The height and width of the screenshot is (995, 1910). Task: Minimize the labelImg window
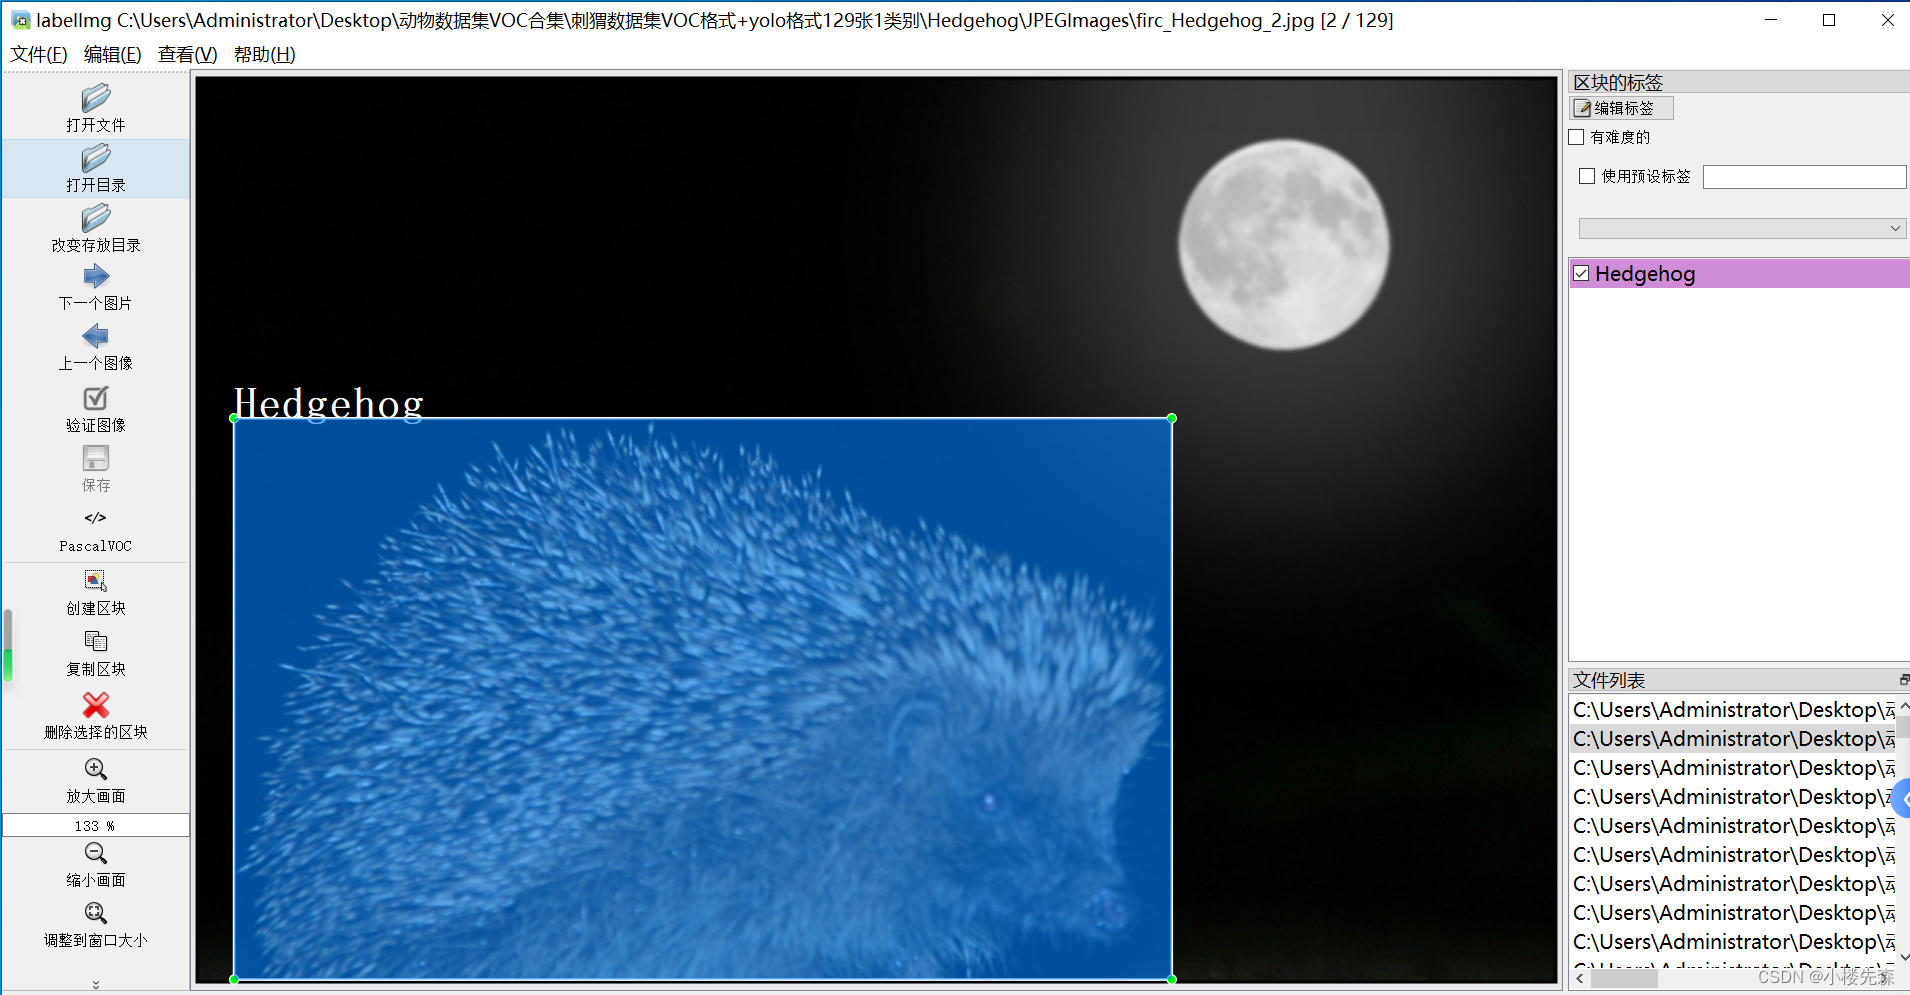pos(1771,20)
